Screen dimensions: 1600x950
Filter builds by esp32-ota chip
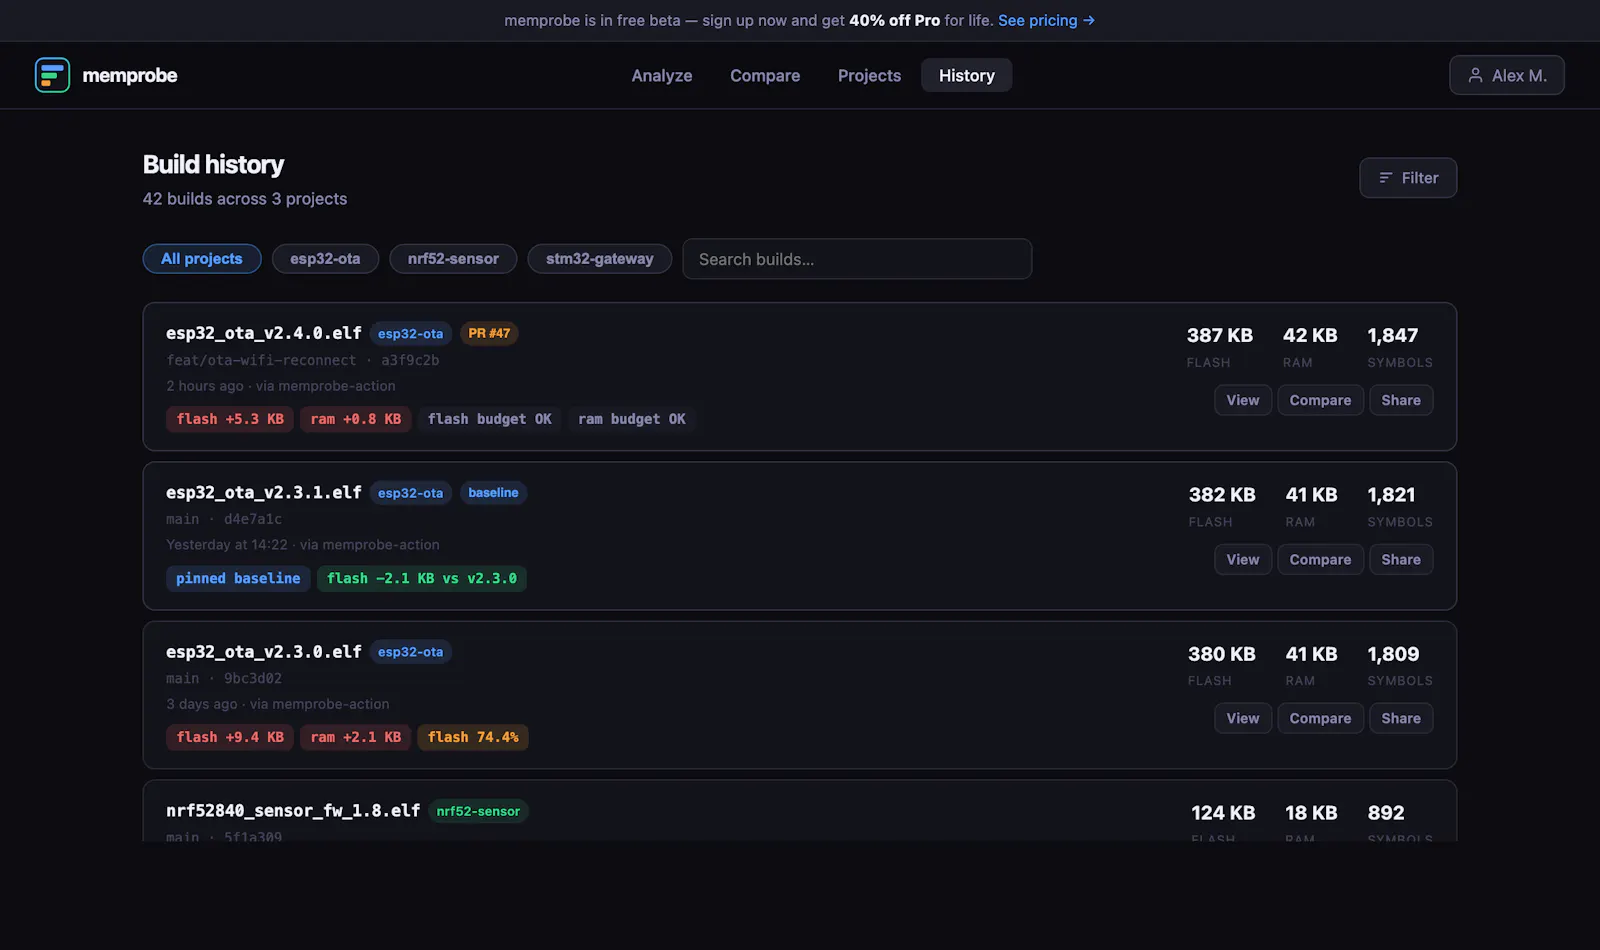pos(325,259)
